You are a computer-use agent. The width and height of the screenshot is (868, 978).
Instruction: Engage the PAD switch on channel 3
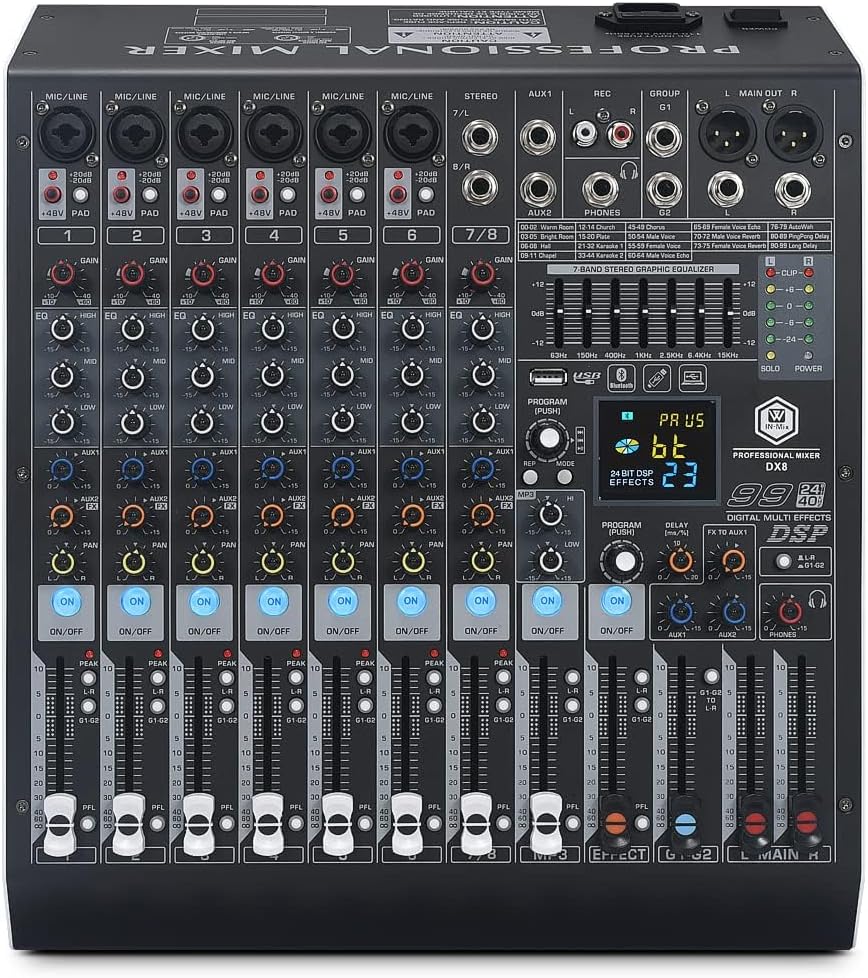pos(218,192)
